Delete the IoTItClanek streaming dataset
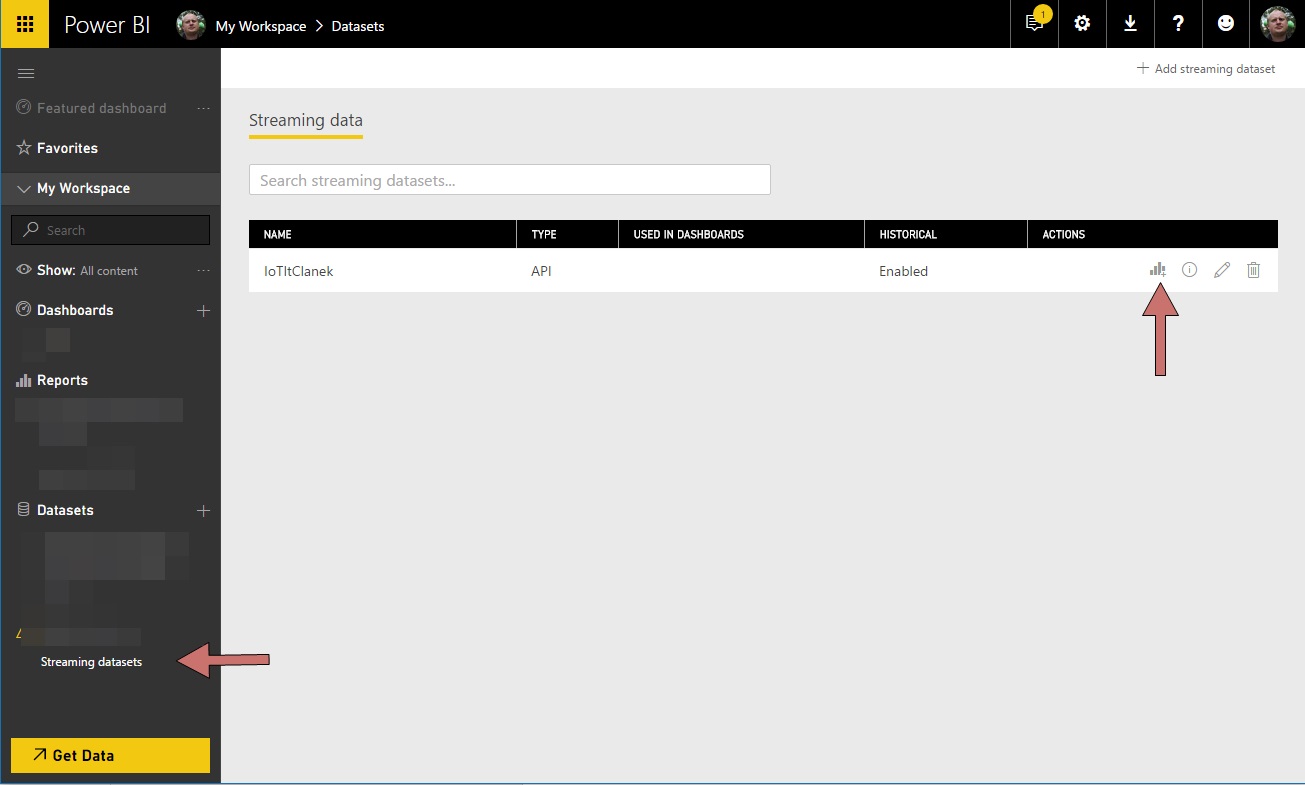This screenshot has width=1305, height=785. [x=1253, y=269]
